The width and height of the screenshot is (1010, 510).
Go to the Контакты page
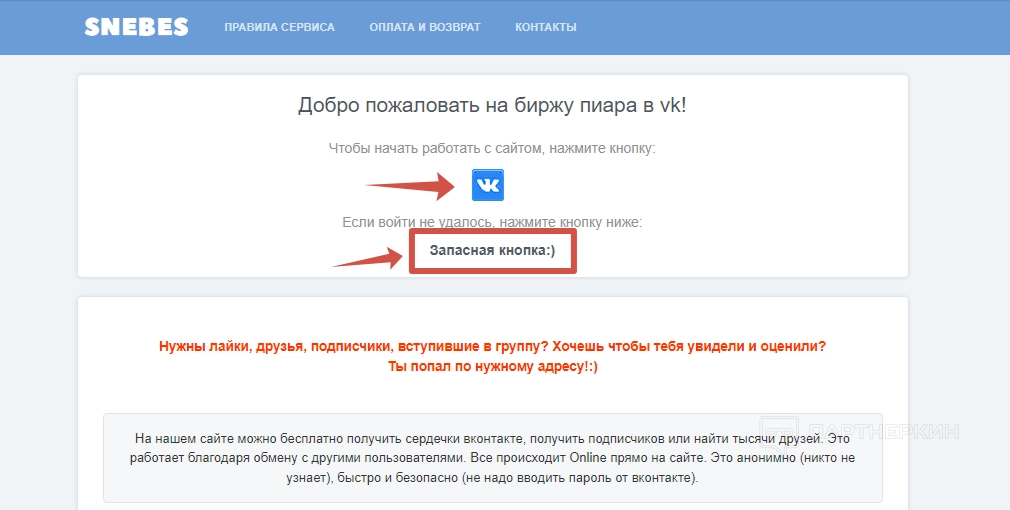(x=546, y=27)
